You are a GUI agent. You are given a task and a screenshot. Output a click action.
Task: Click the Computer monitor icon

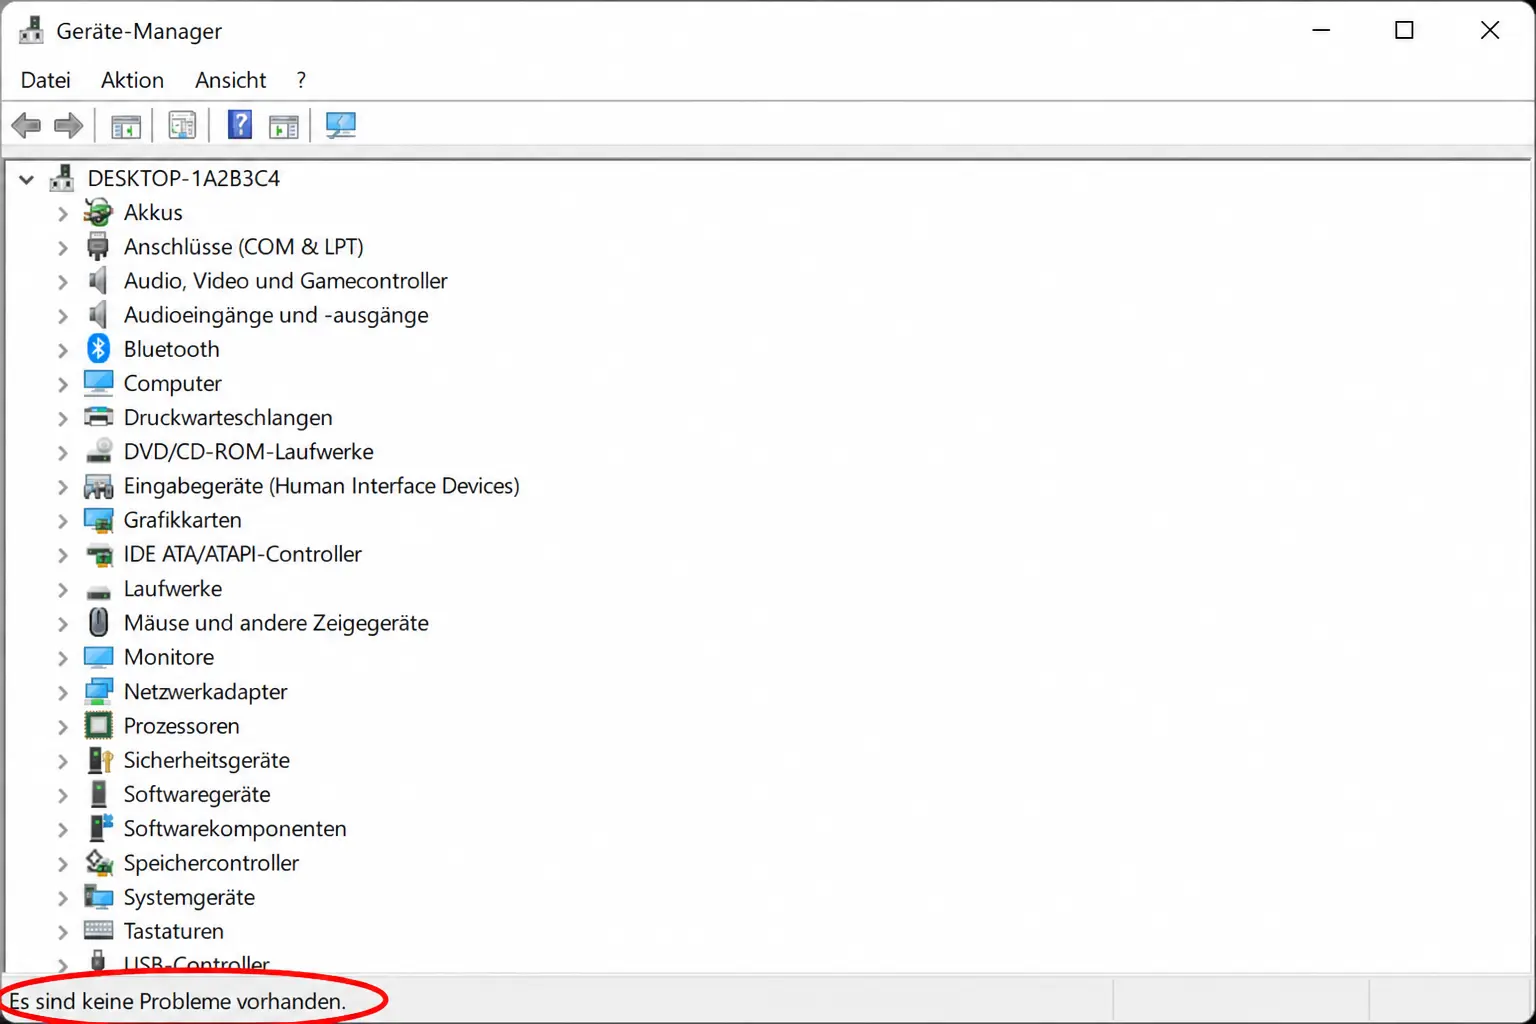pyautogui.click(x=98, y=383)
